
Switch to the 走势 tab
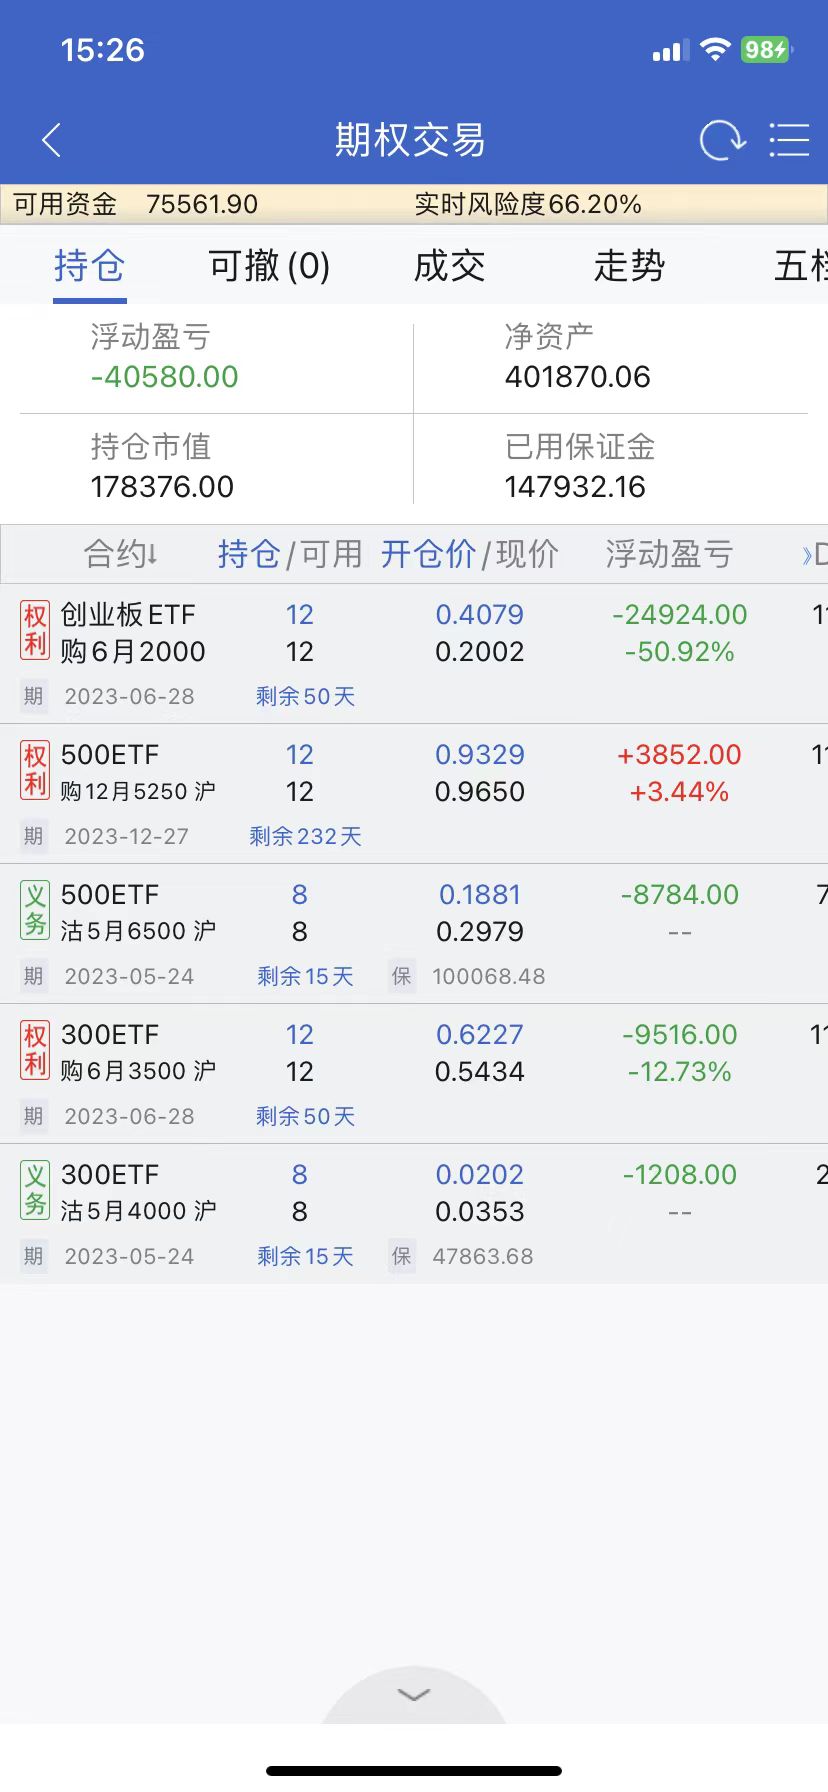click(x=629, y=266)
